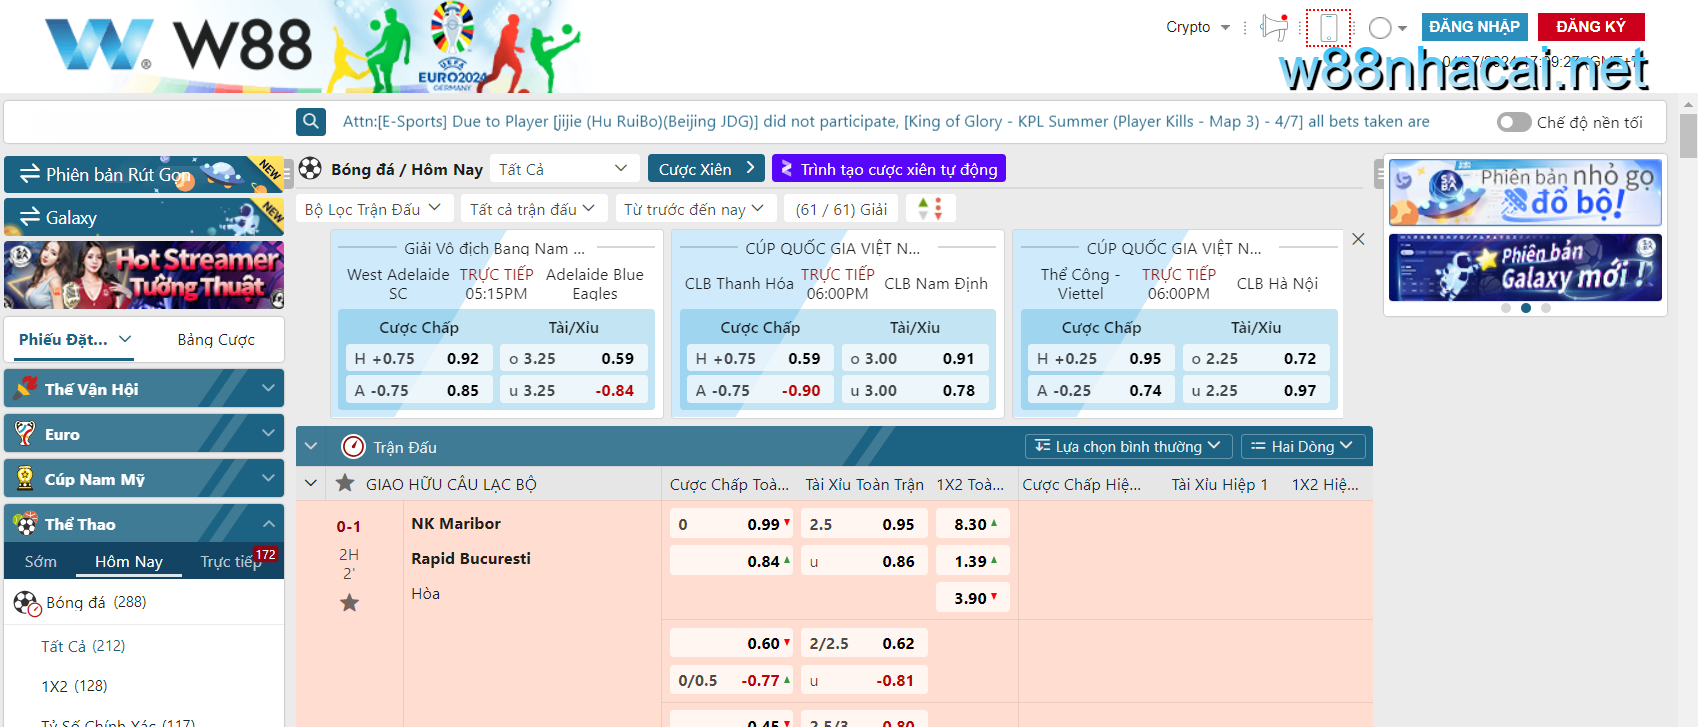The height and width of the screenshot is (727, 1698).
Task: Switch to Bảng Cược tab
Action: [x=216, y=340]
